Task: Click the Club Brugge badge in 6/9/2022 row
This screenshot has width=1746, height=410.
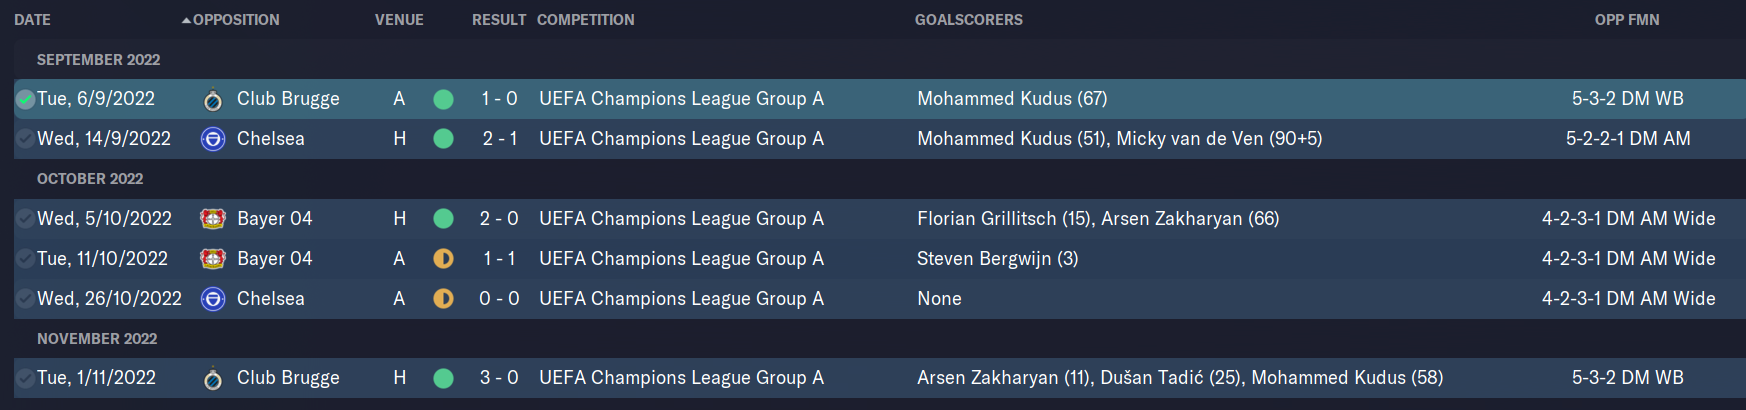Action: pos(213,99)
